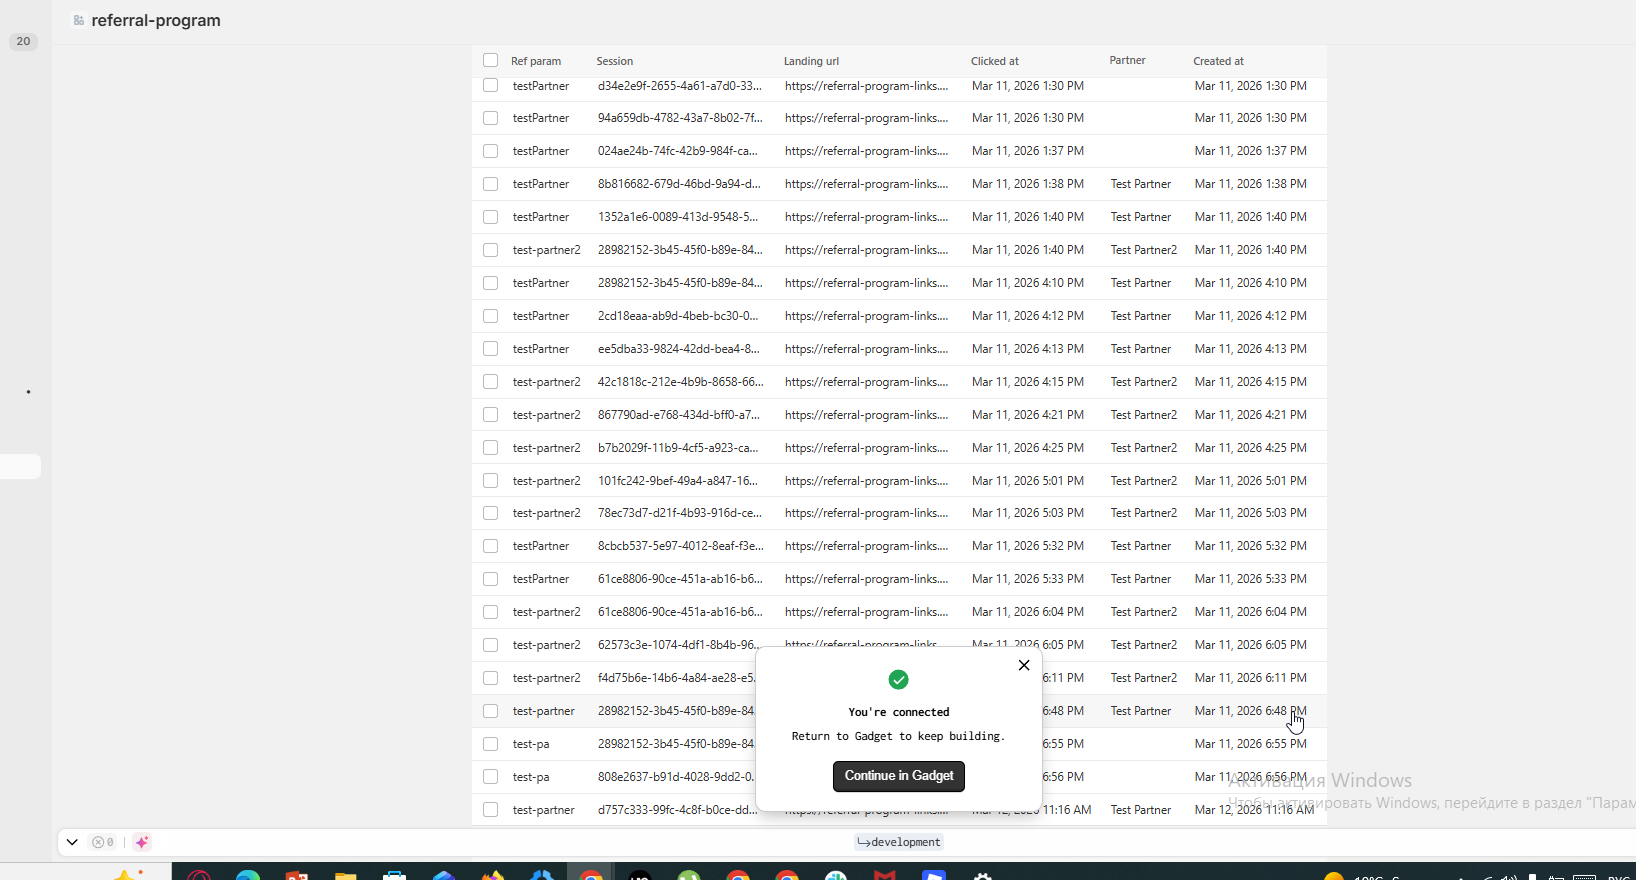Click session cell 8b816682-679d-46bd-9a94-d...
Screen dimensions: 1636x880
(680, 184)
